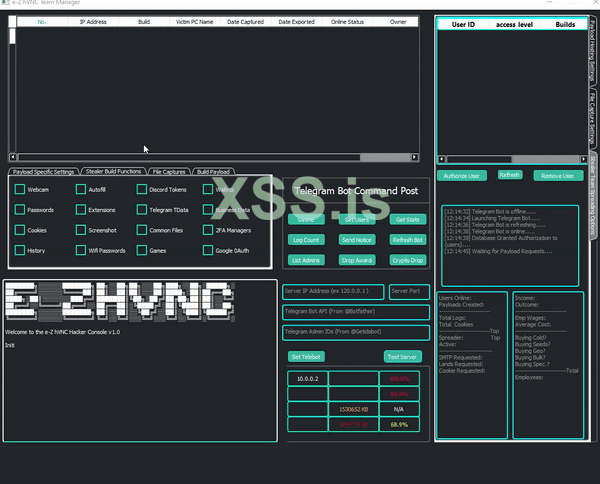Click the 10.0.0.2 cell in the server grid
The width and height of the screenshot is (600, 484).
pos(308,379)
